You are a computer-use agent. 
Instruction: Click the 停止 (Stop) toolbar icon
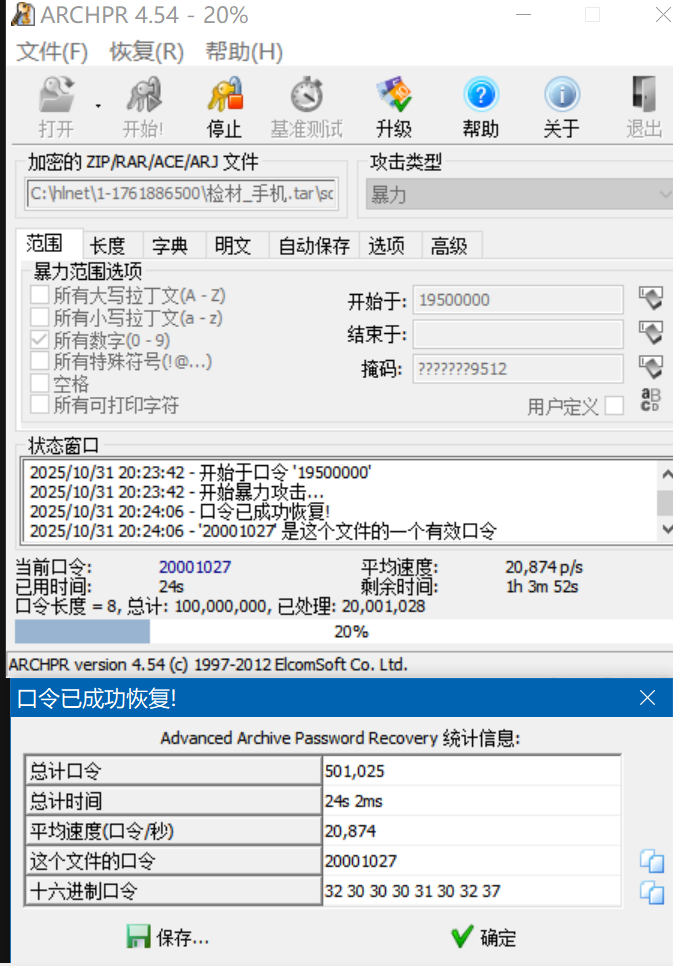click(224, 97)
